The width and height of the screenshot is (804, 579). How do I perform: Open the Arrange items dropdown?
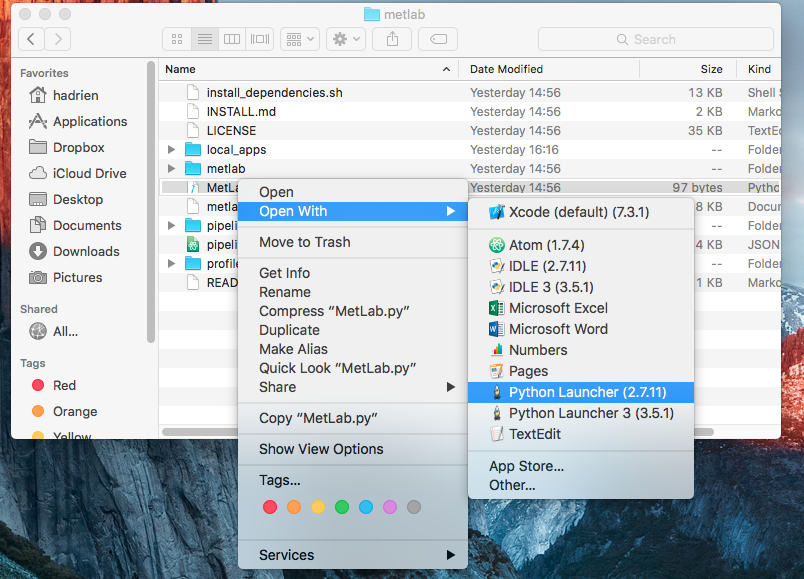pyautogui.click(x=300, y=39)
